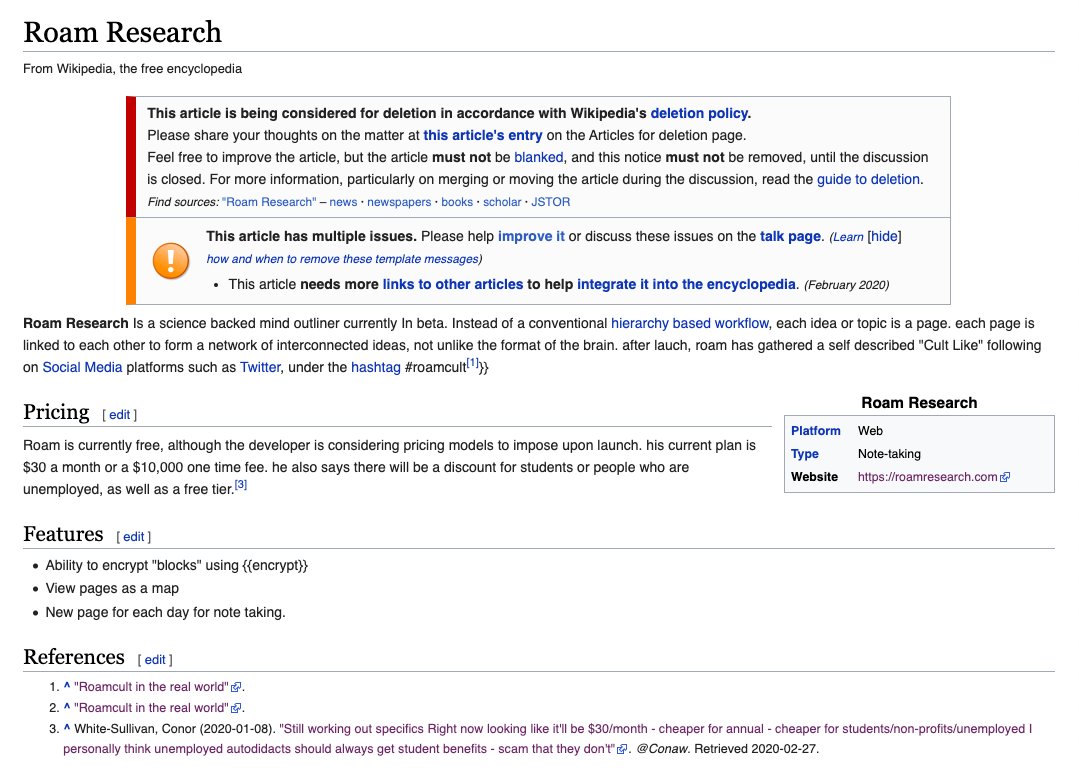Image resolution: width=1079 pixels, height=773 pixels.
Task: Open the Type infobox label link
Action: [x=804, y=454]
